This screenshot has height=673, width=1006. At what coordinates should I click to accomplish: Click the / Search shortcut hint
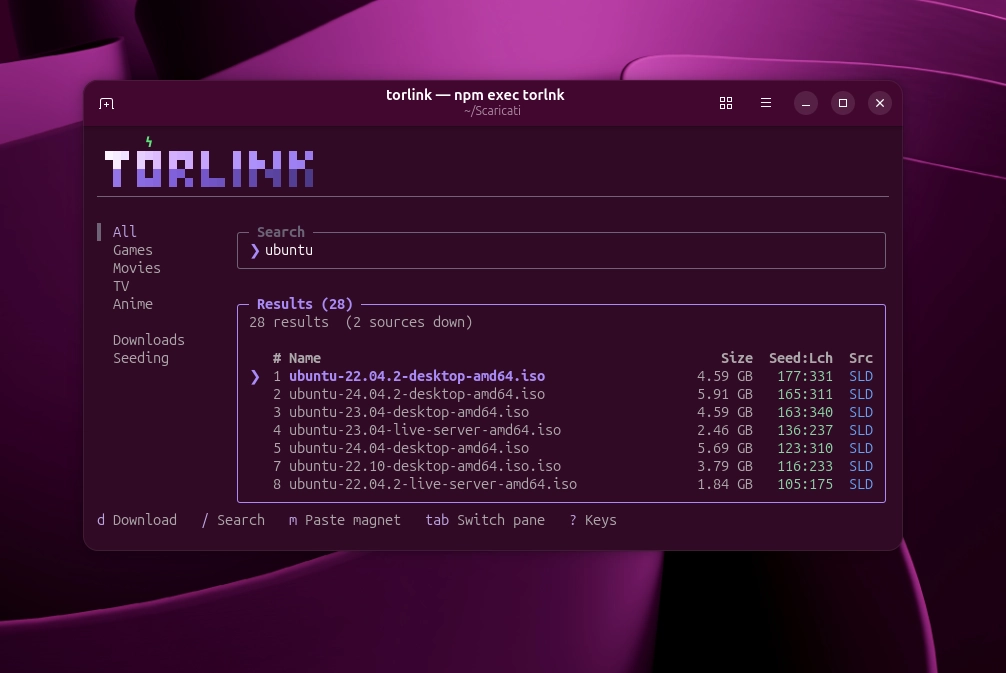tap(233, 520)
